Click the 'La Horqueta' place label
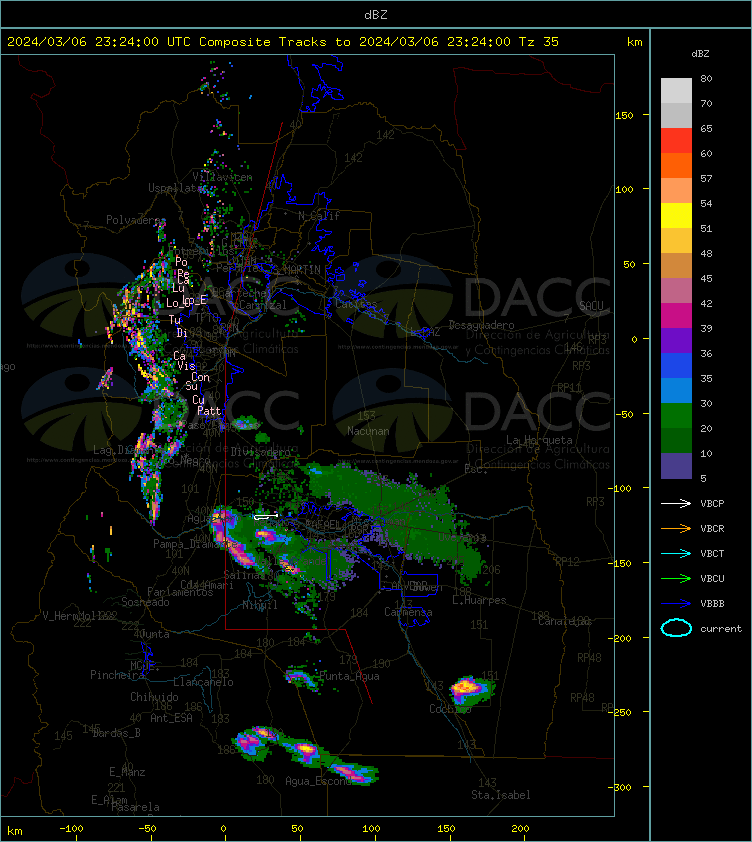752x842 pixels. tap(539, 440)
